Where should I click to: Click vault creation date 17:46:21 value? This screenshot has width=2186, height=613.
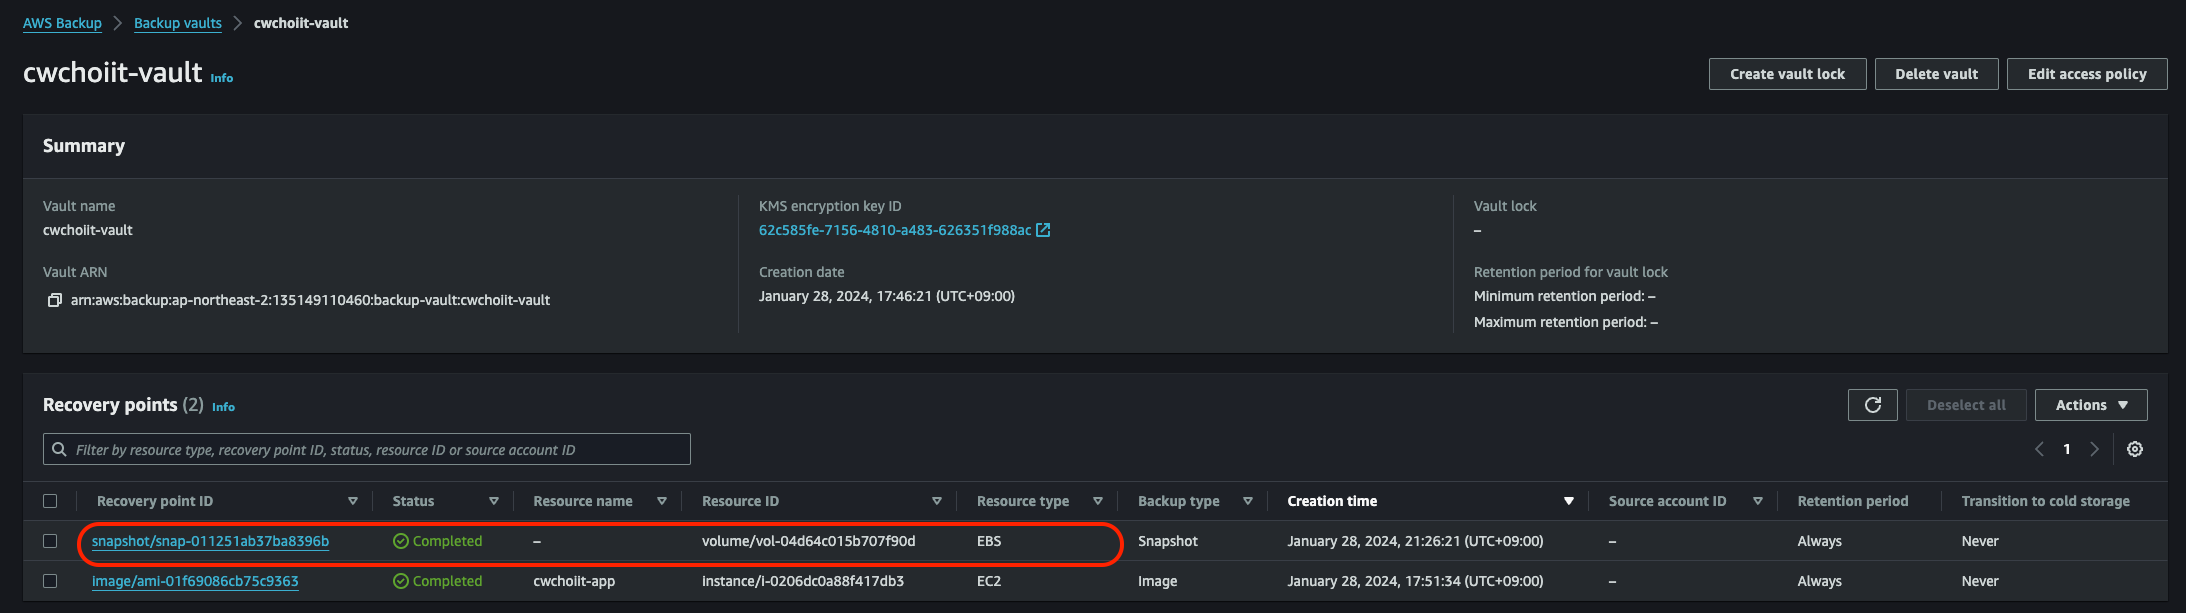pyautogui.click(x=887, y=296)
